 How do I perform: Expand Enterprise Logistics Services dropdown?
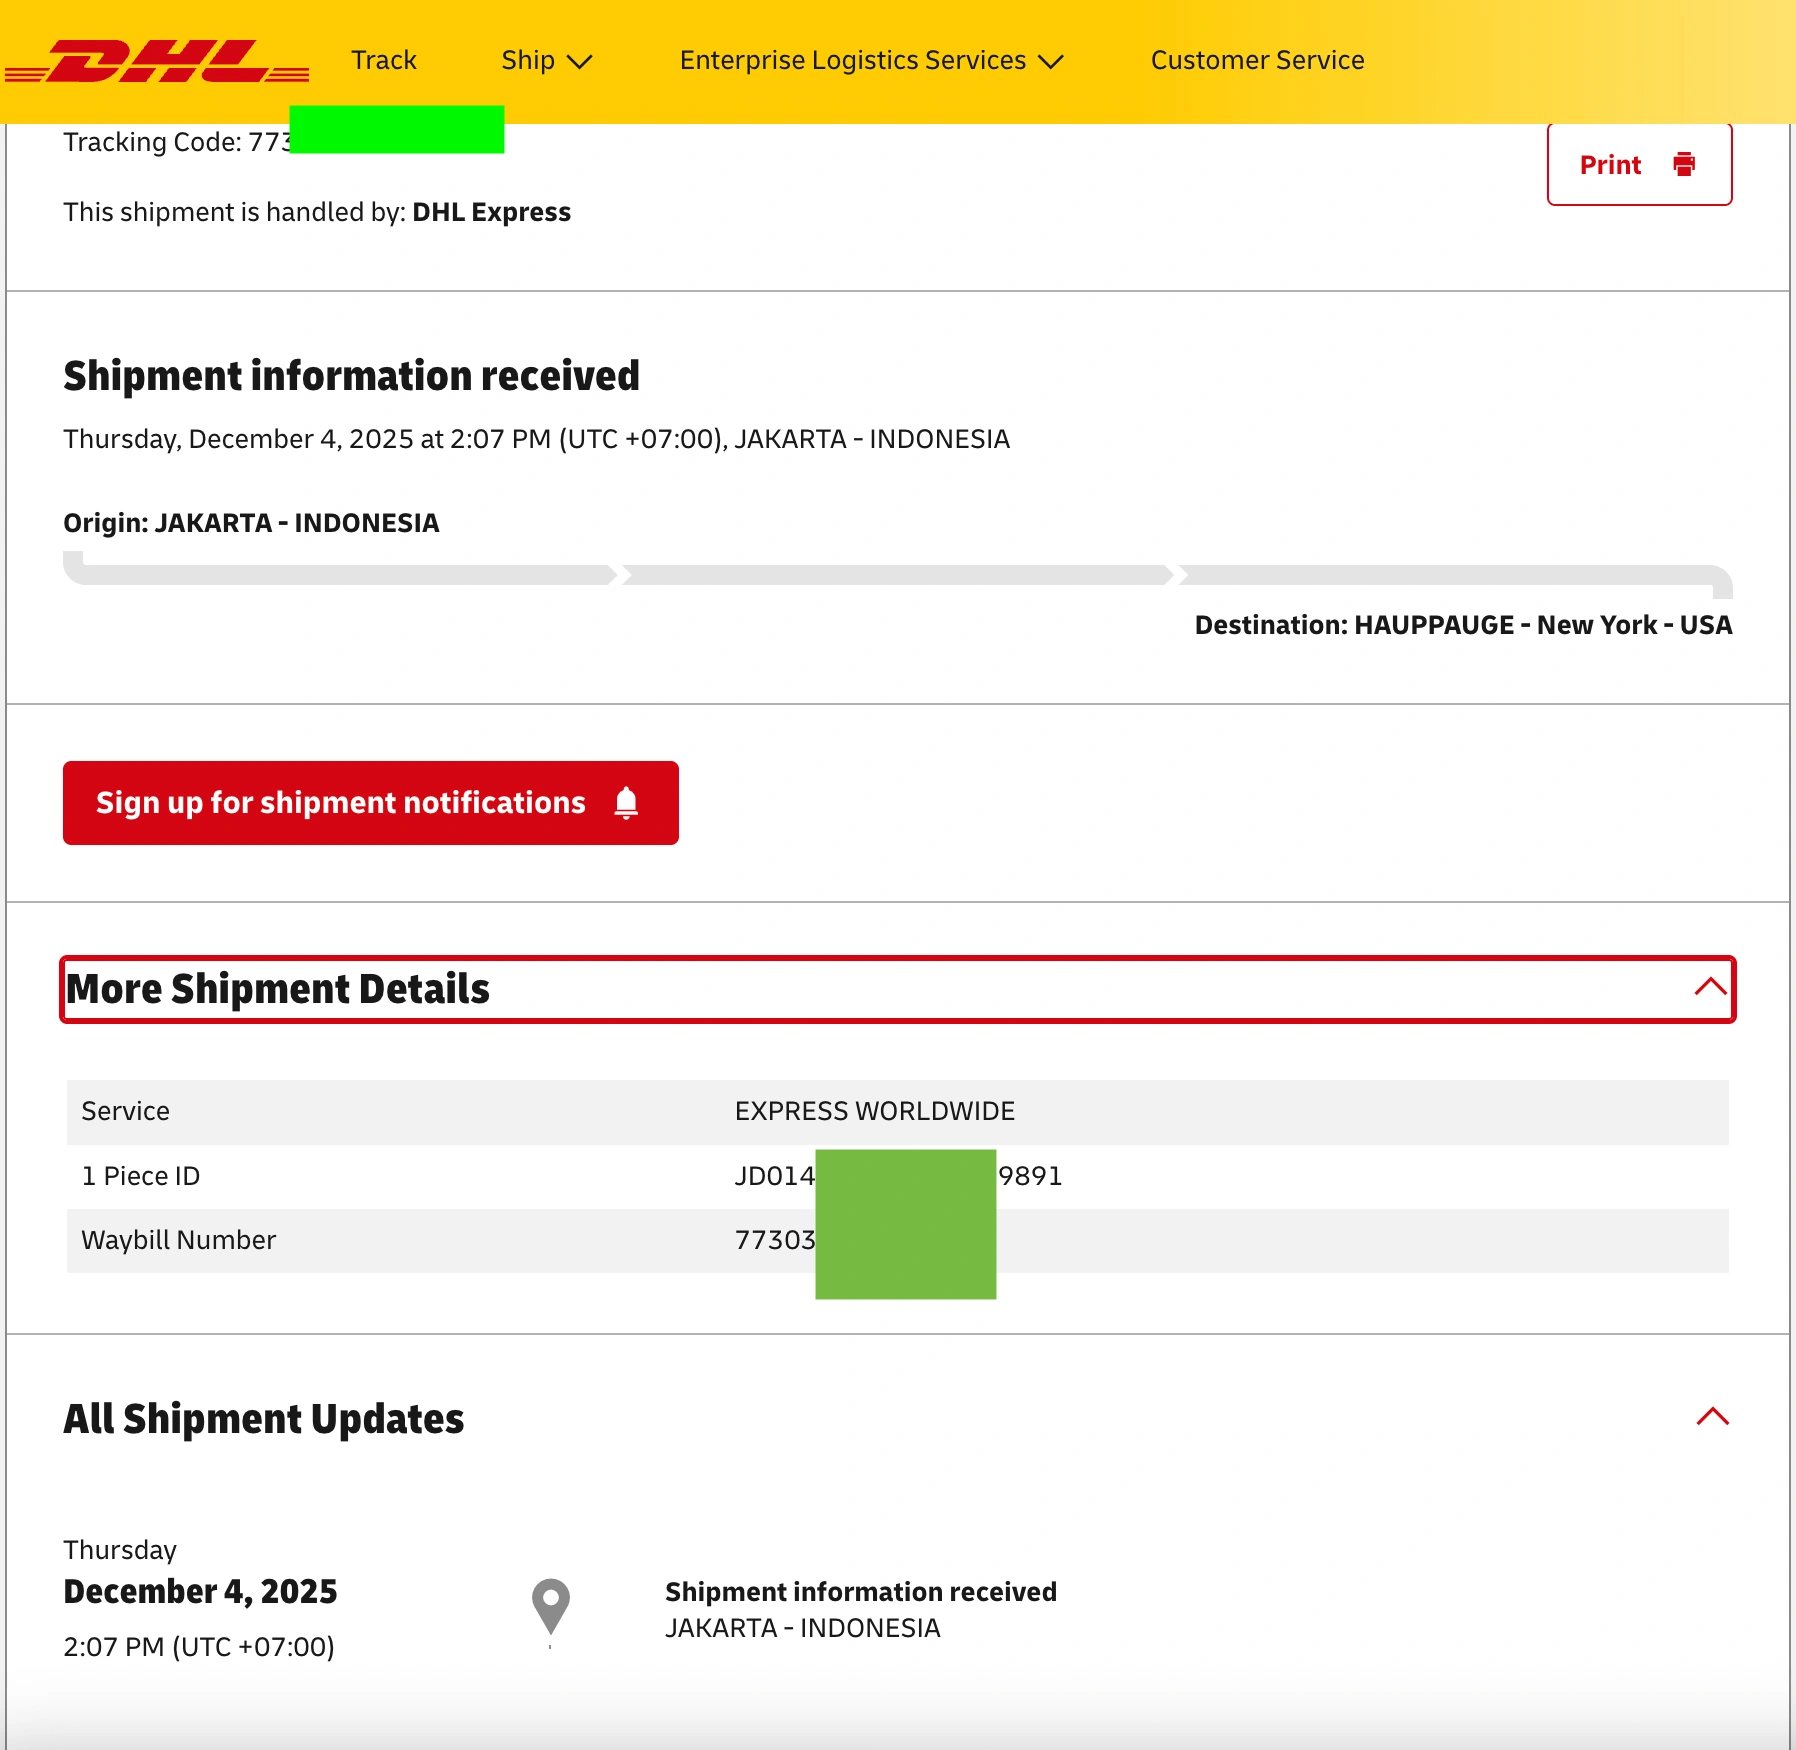pyautogui.click(x=871, y=60)
